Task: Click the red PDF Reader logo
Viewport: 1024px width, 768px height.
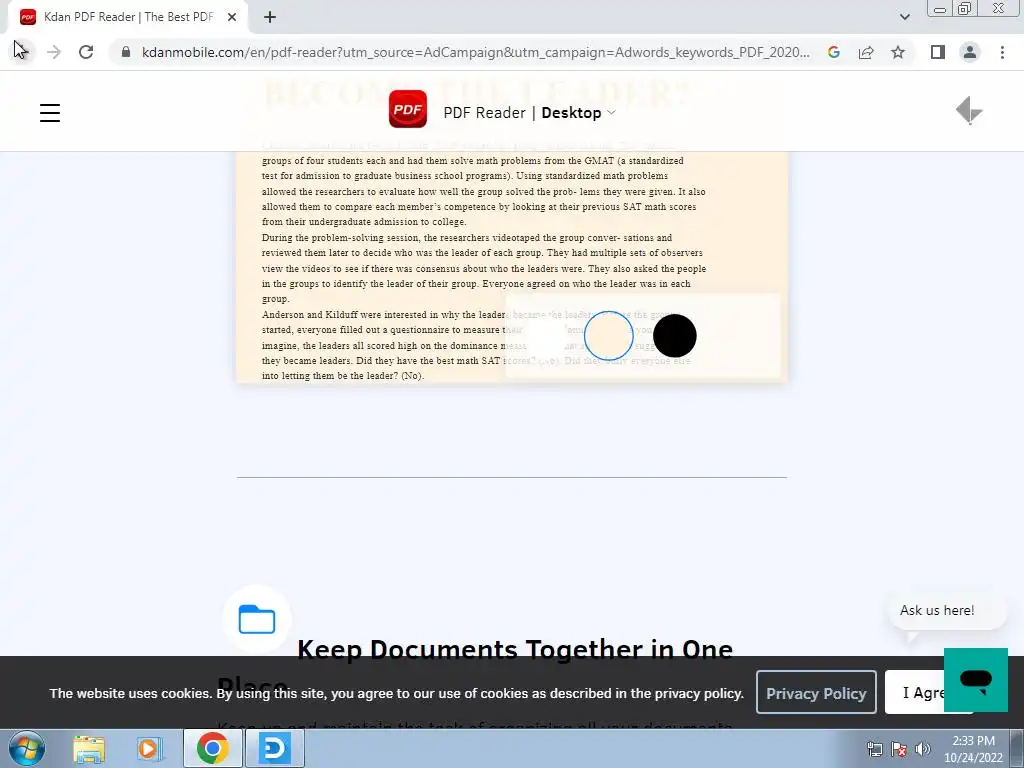Action: (x=408, y=109)
